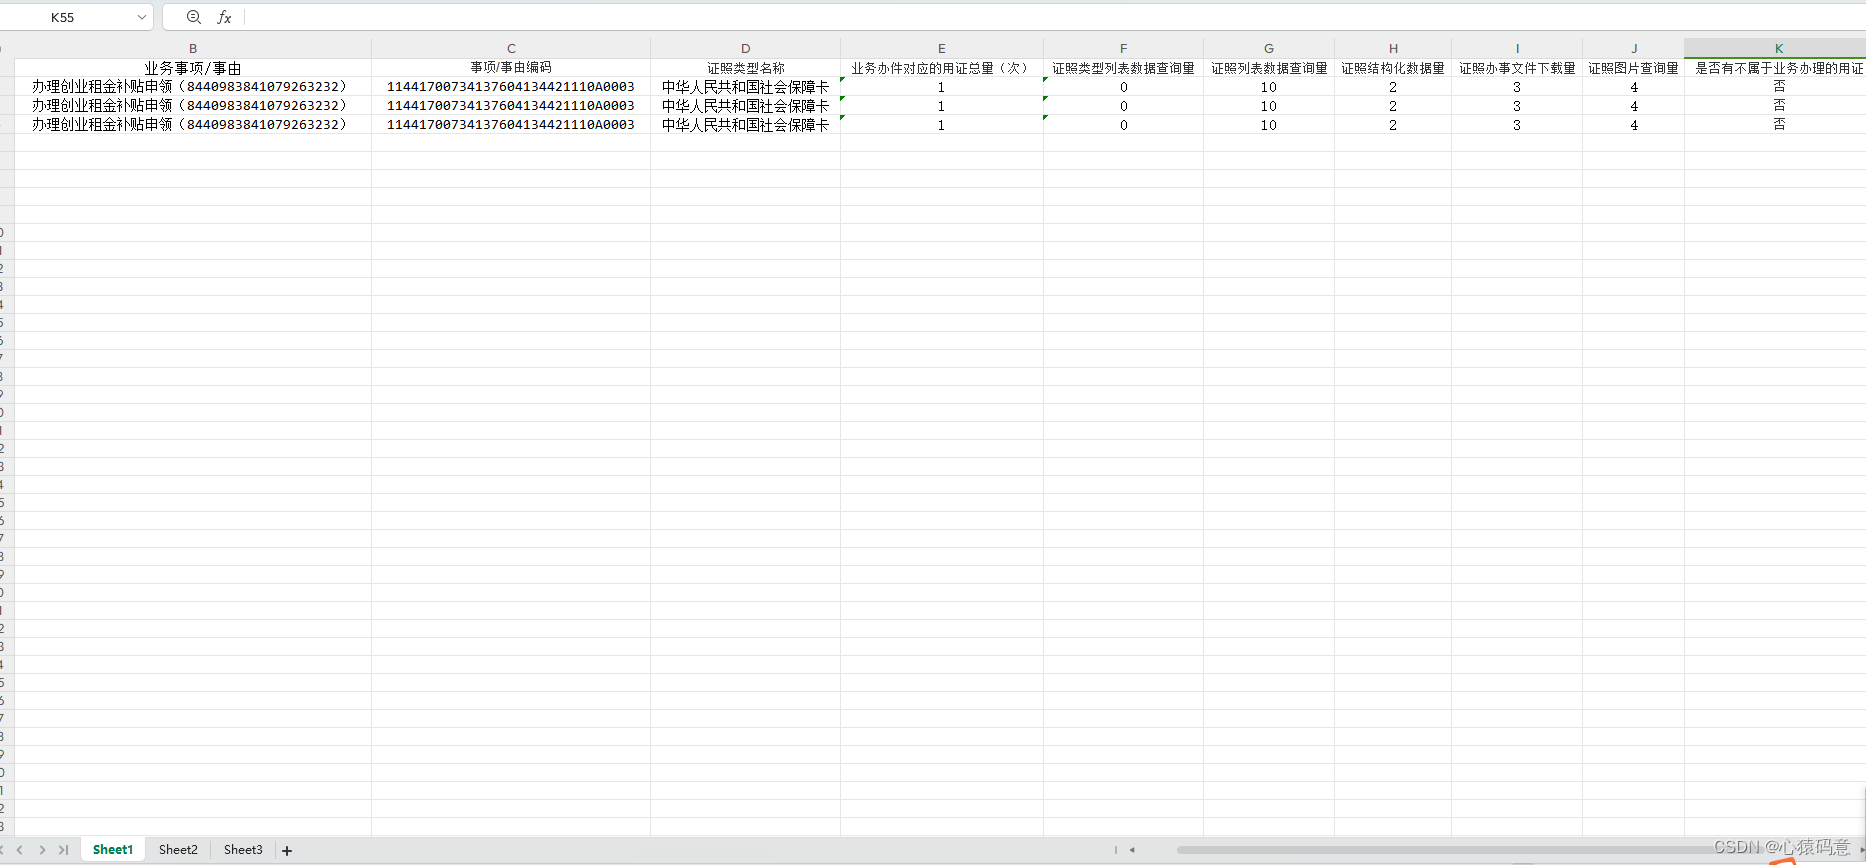Select first row 中华人民共和国社会保障卡 cell

pos(745,87)
